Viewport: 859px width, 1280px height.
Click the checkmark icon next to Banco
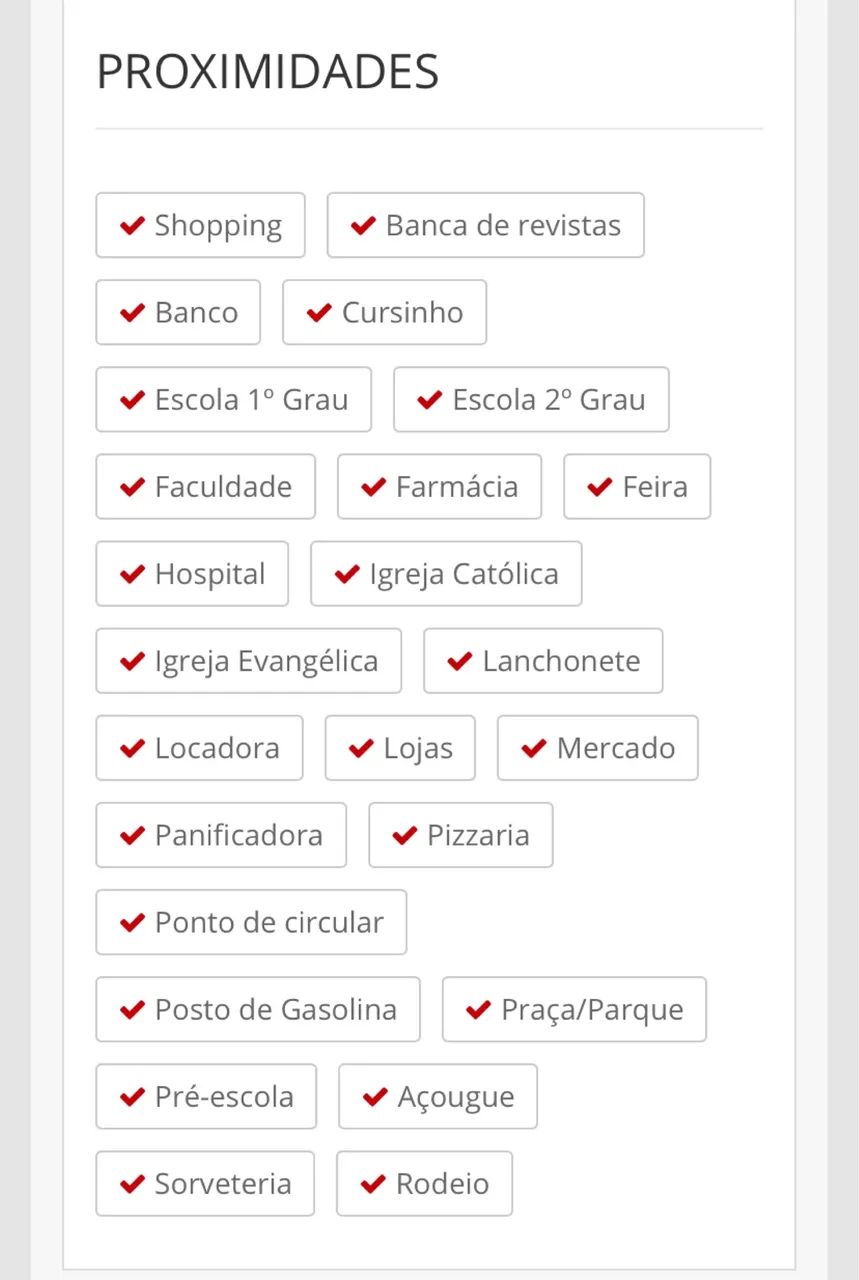click(x=132, y=312)
